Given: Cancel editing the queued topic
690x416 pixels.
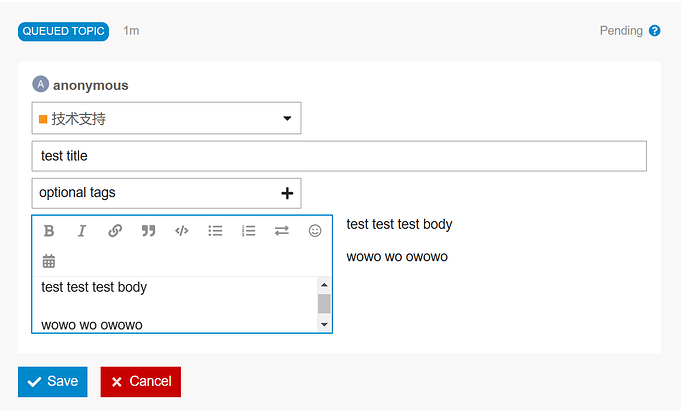Looking at the screenshot, I should (140, 382).
